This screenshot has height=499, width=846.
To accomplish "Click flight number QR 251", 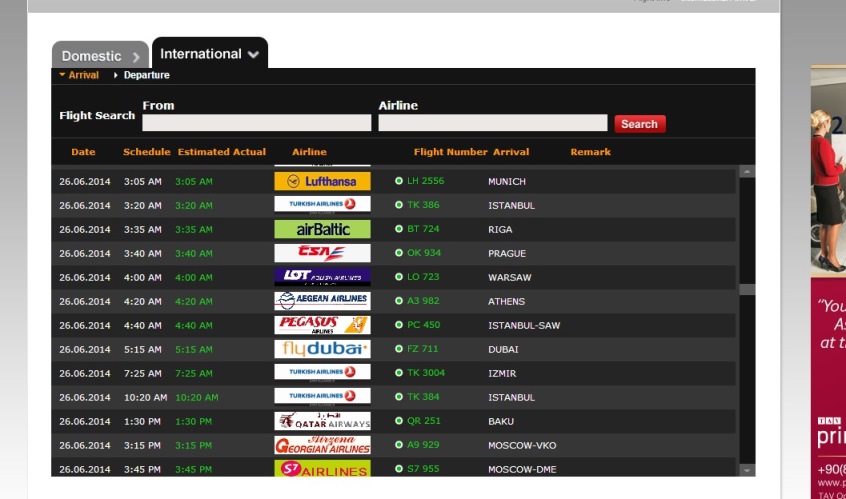I will 424,421.
